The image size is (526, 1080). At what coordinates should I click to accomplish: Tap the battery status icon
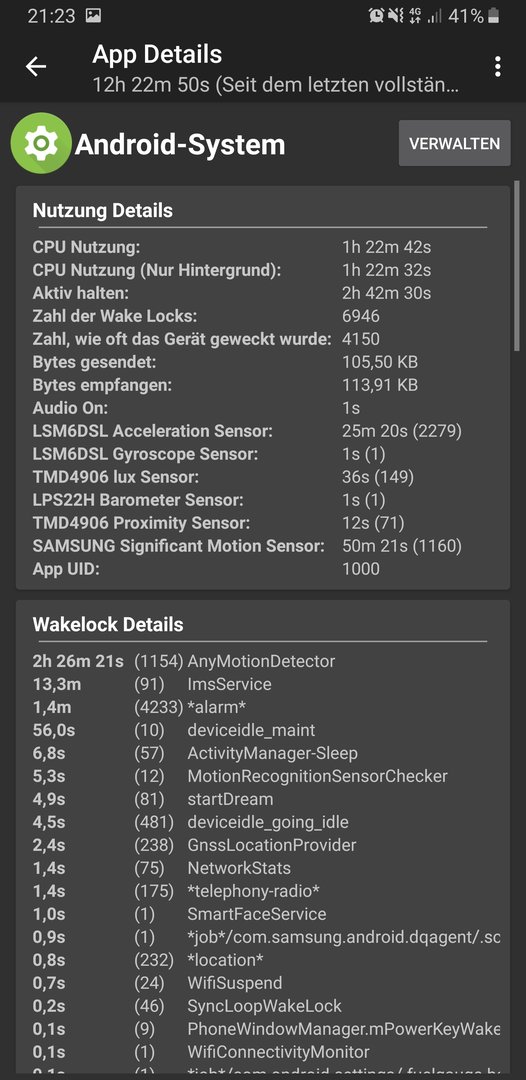click(494, 16)
